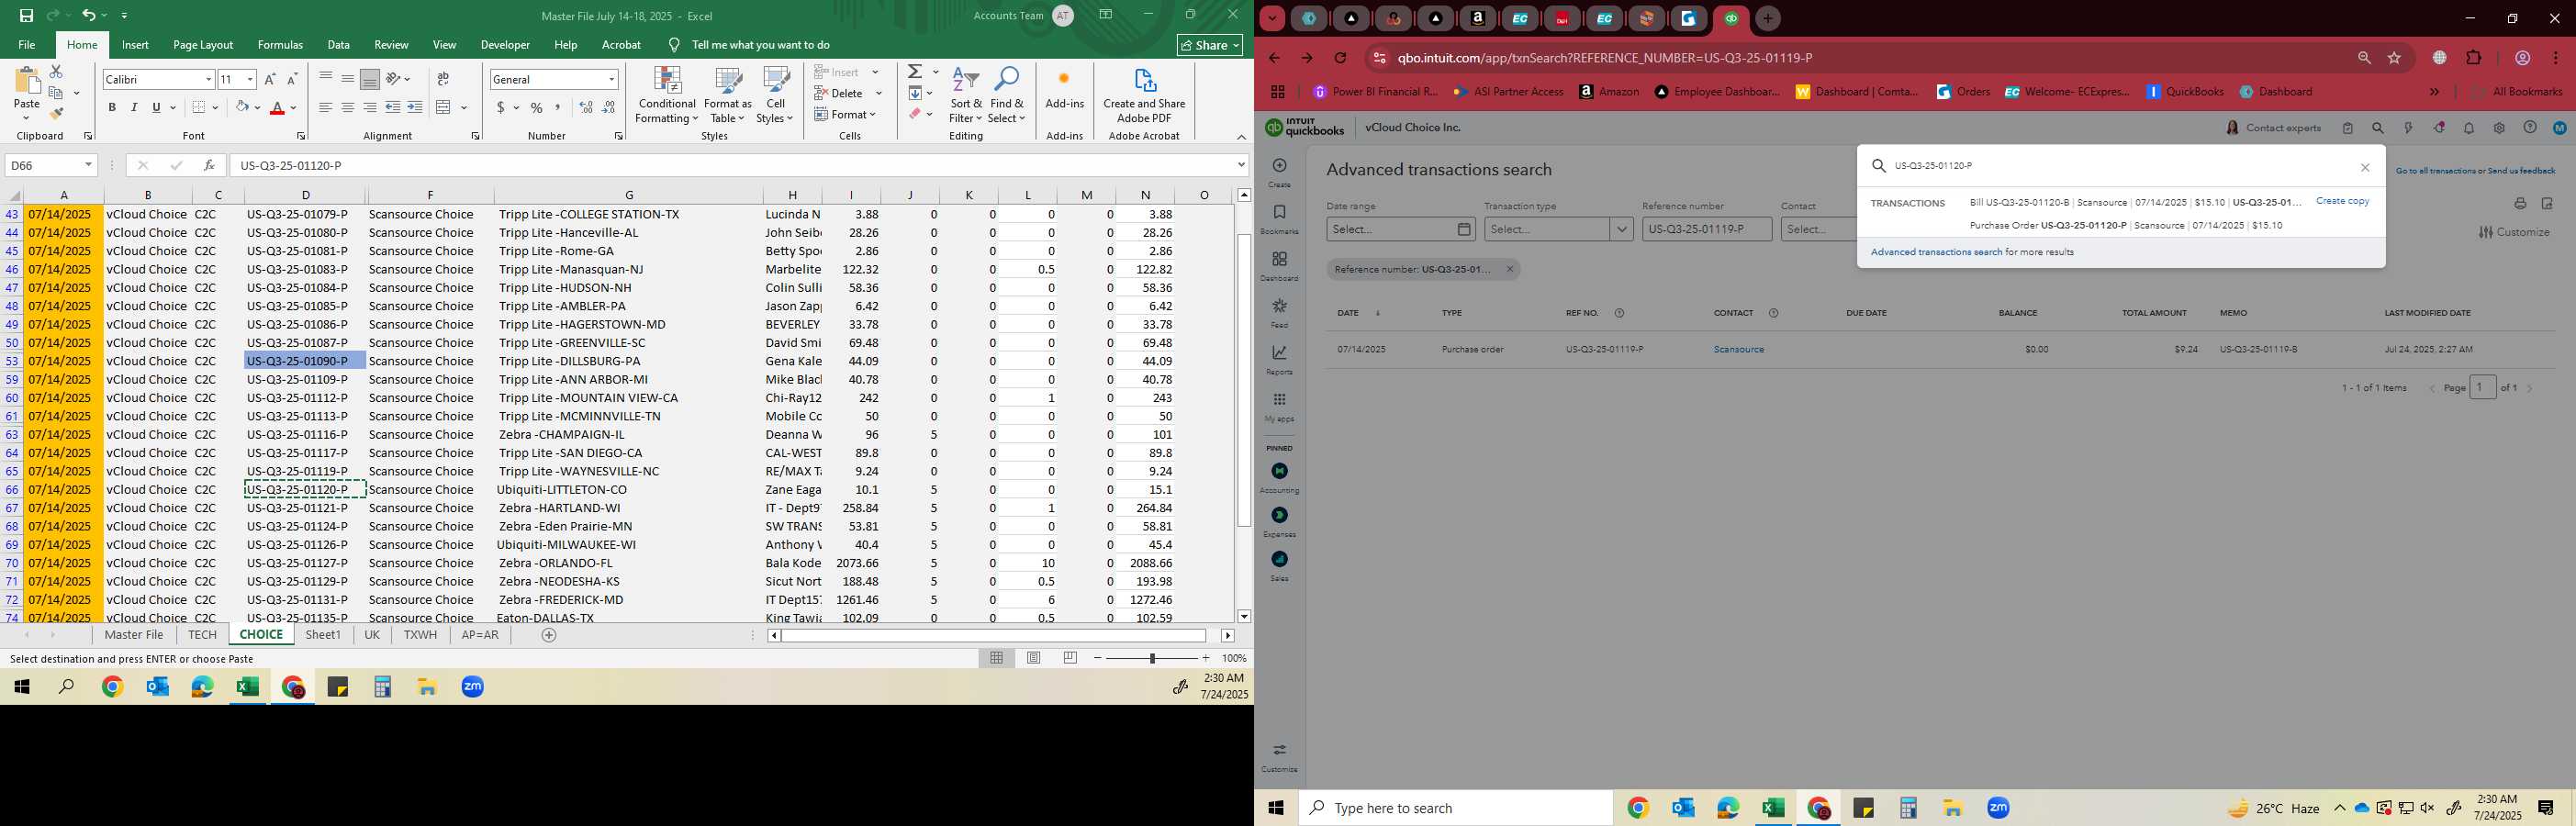This screenshot has height=826, width=2576.
Task: Reload the Chrome page
Action: [x=1340, y=58]
